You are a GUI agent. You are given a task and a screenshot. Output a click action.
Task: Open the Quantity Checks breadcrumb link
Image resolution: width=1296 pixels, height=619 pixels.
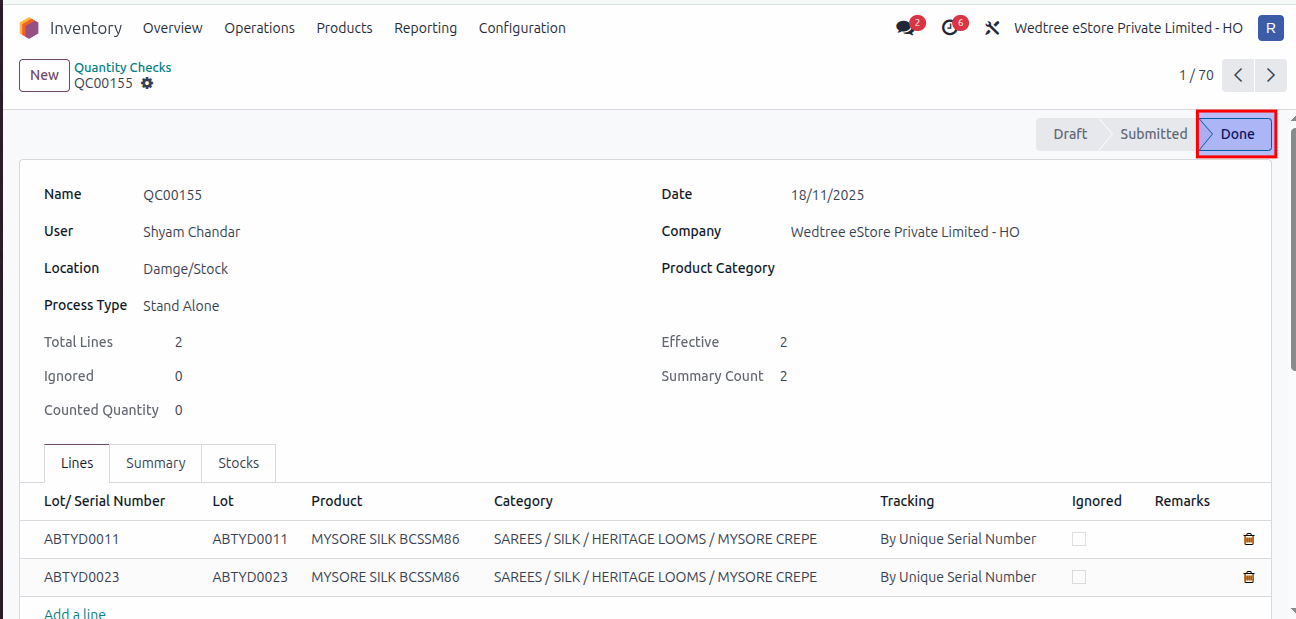click(x=122, y=67)
